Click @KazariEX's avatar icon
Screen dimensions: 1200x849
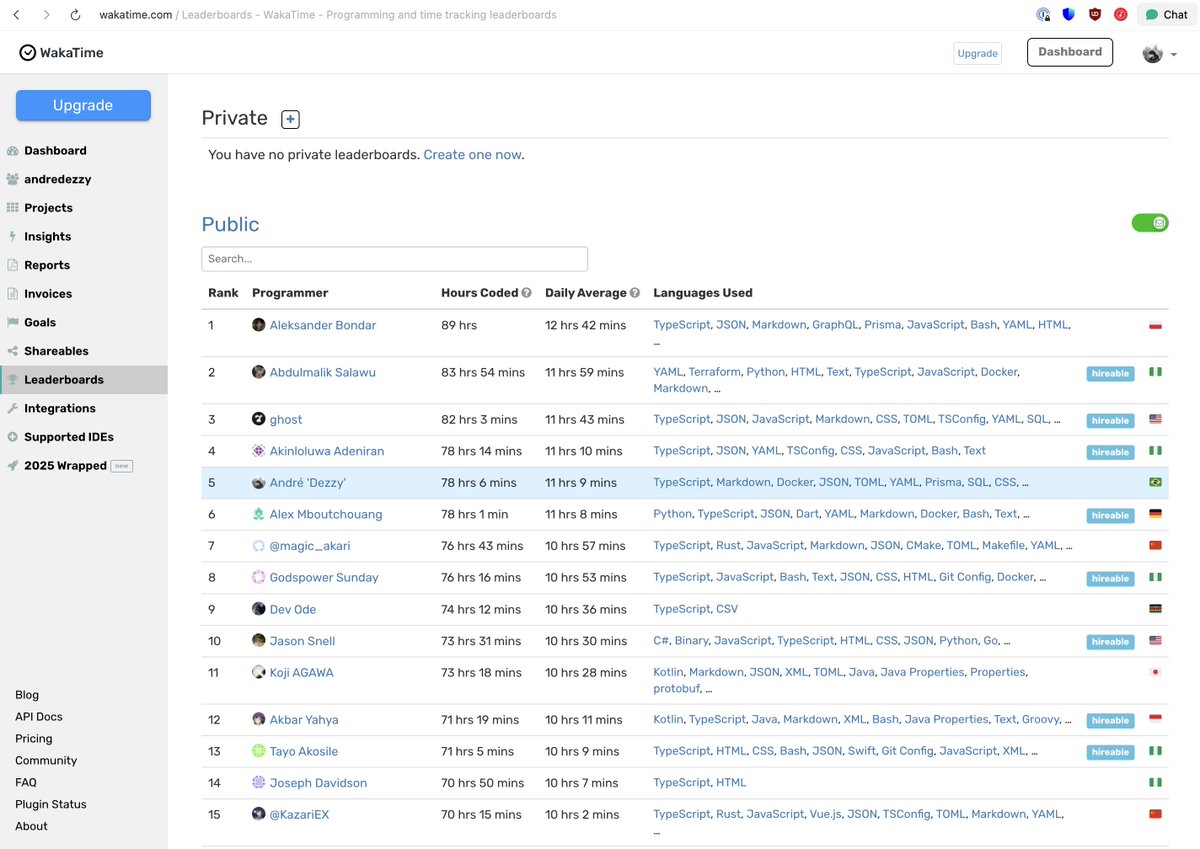[x=259, y=814]
